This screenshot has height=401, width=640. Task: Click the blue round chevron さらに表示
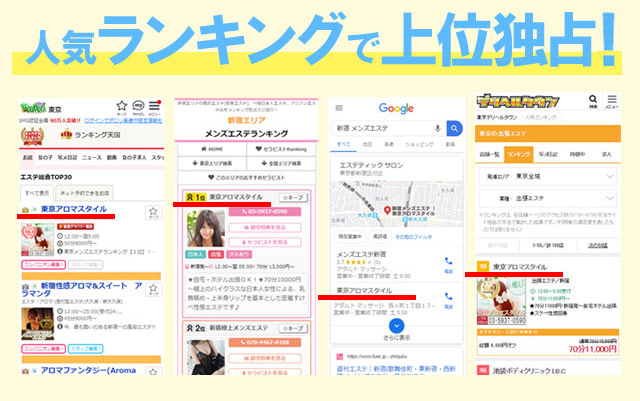pos(396,326)
